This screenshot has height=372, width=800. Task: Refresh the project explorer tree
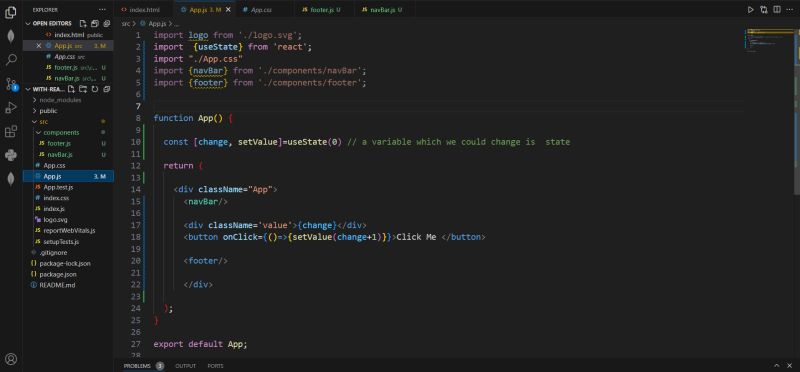tap(94, 89)
